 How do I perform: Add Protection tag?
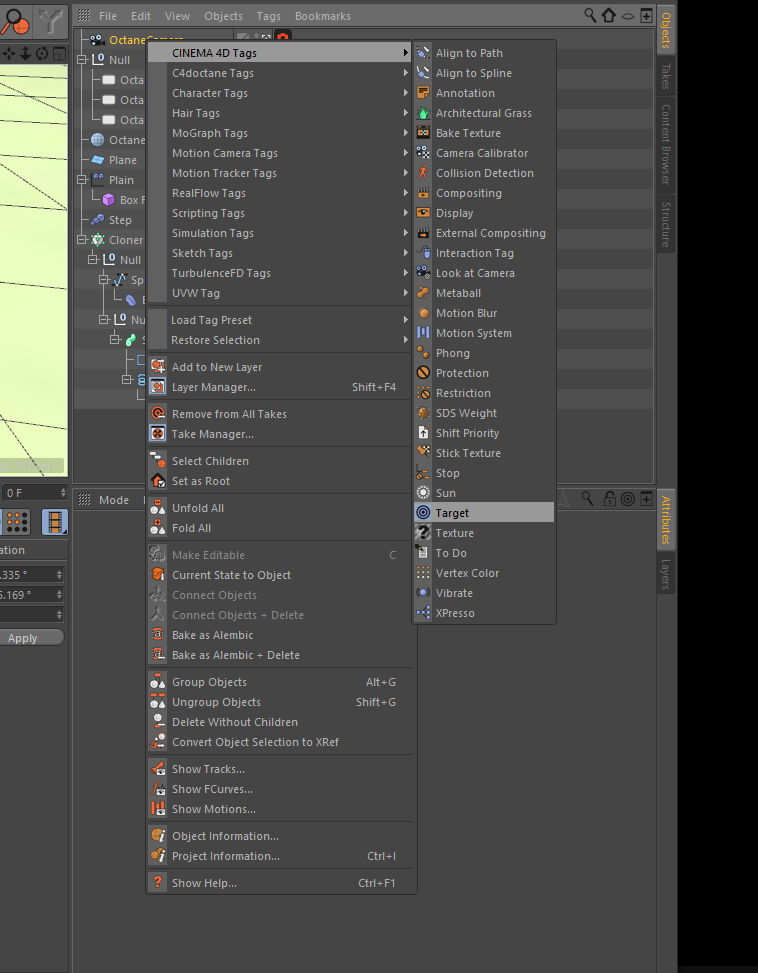(x=484, y=373)
